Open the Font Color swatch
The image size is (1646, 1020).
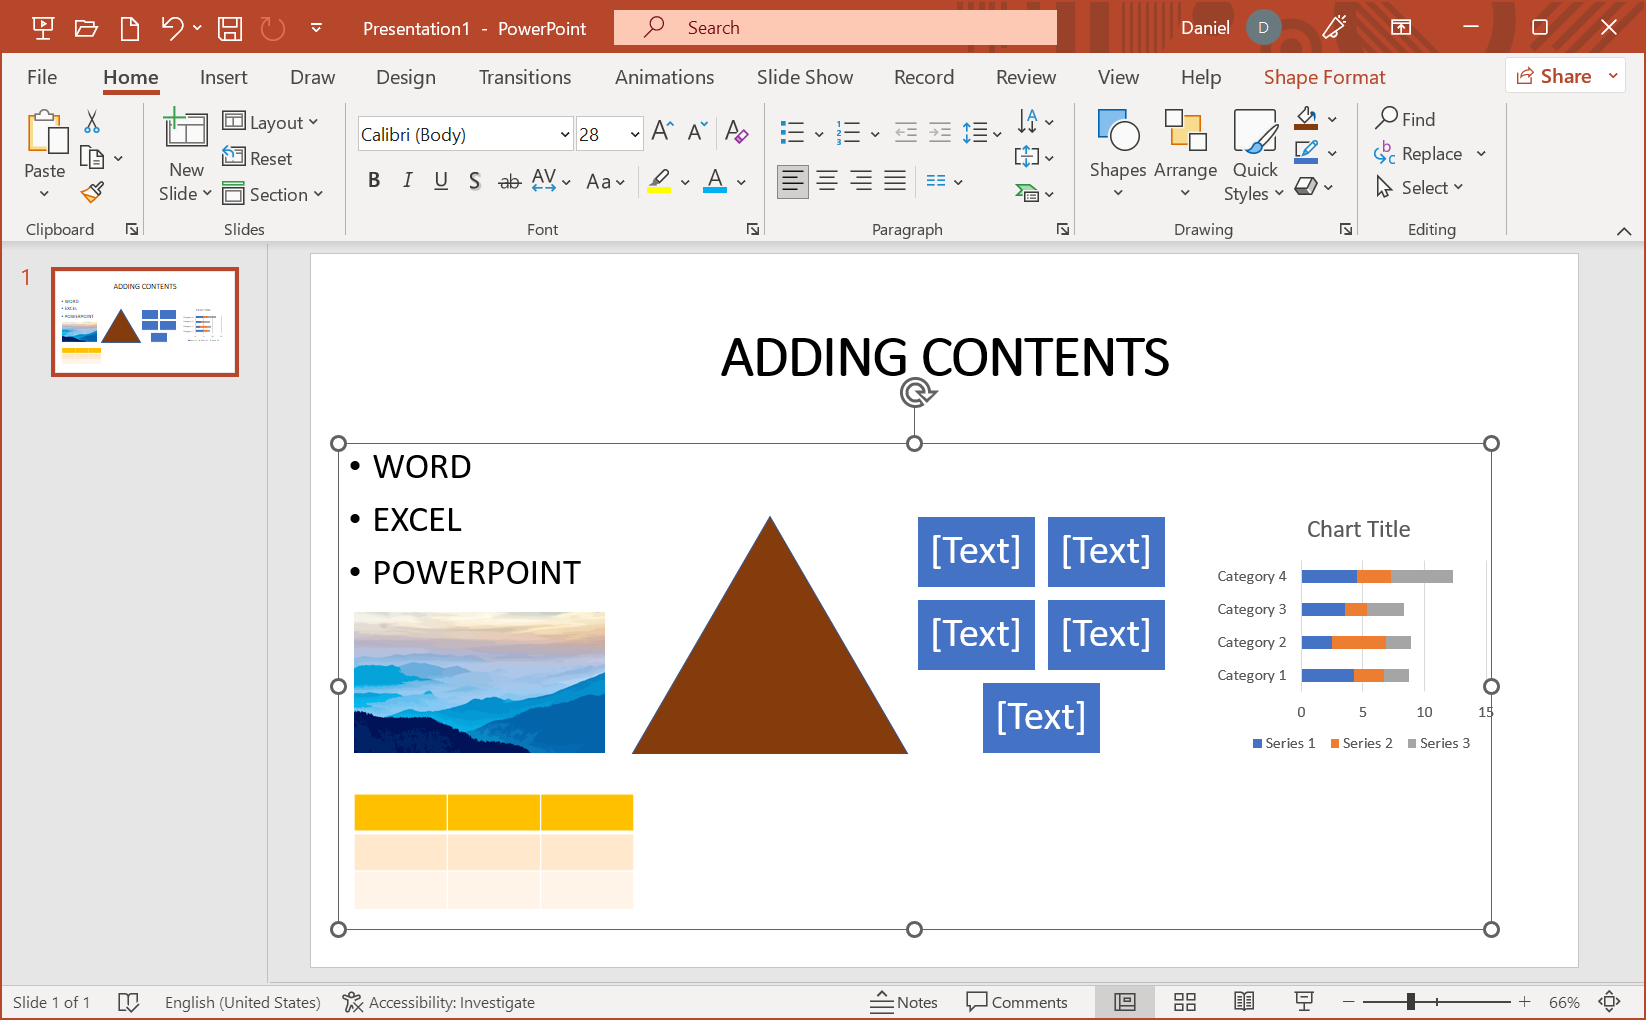[714, 181]
